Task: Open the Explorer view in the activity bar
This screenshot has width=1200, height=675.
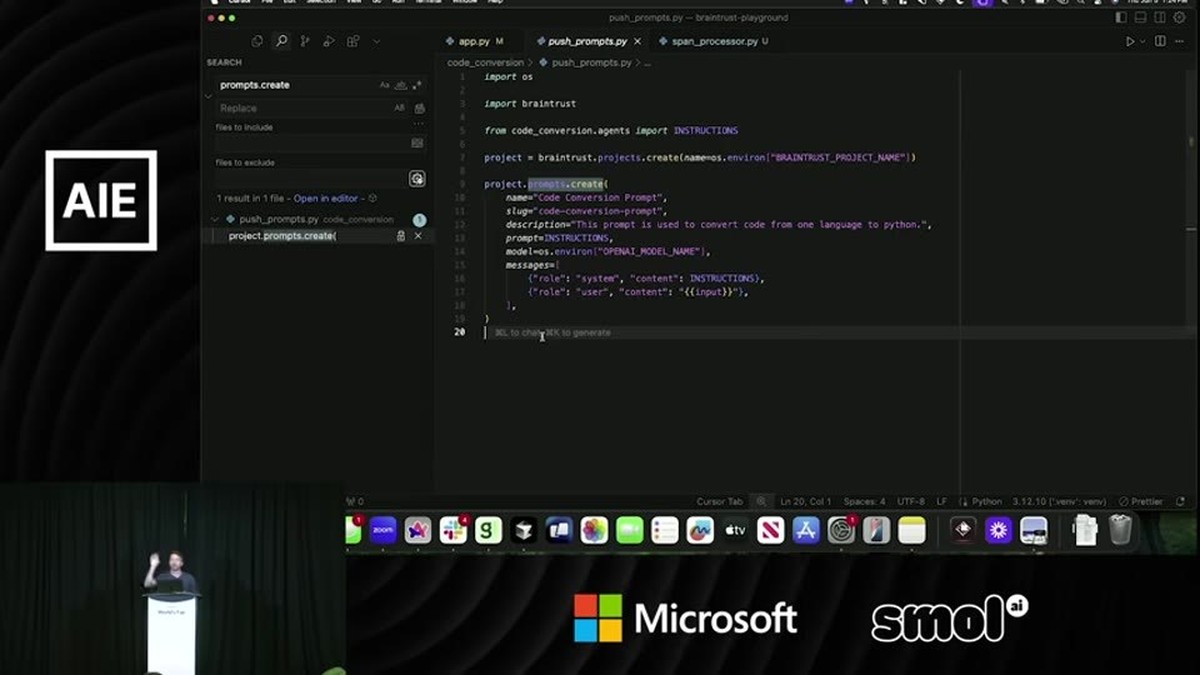Action: [x=257, y=41]
